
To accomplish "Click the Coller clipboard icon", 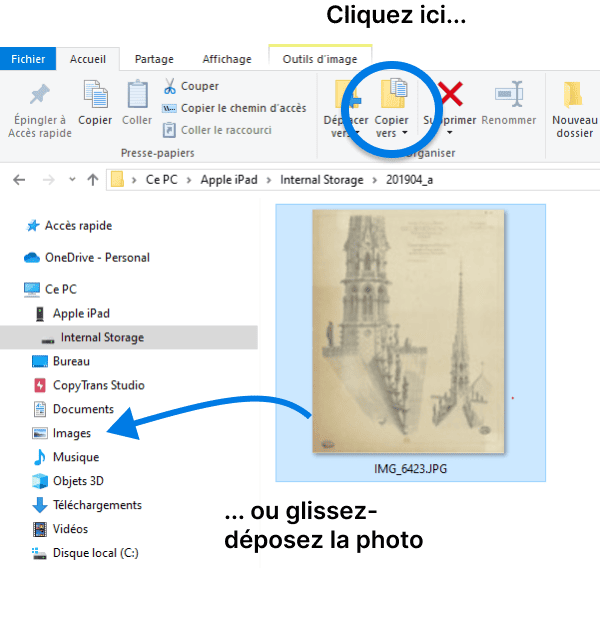I will [x=137, y=94].
